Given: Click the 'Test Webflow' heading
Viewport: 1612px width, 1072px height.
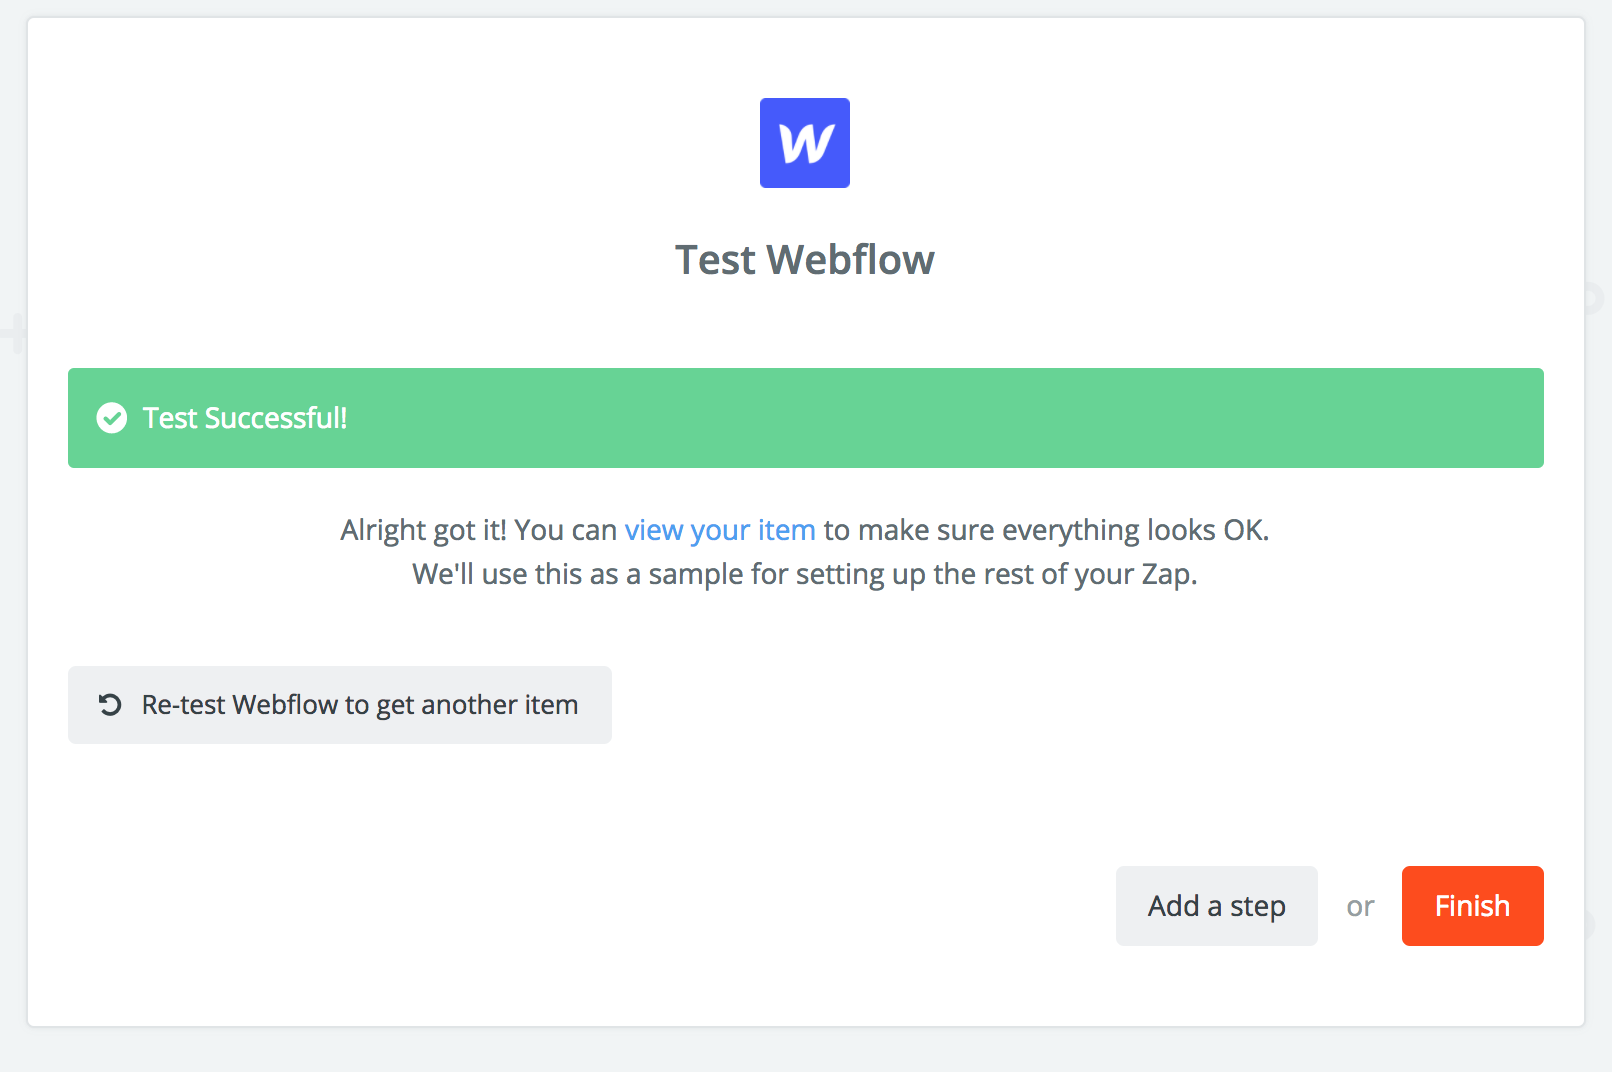Looking at the screenshot, I should coord(805,260).
